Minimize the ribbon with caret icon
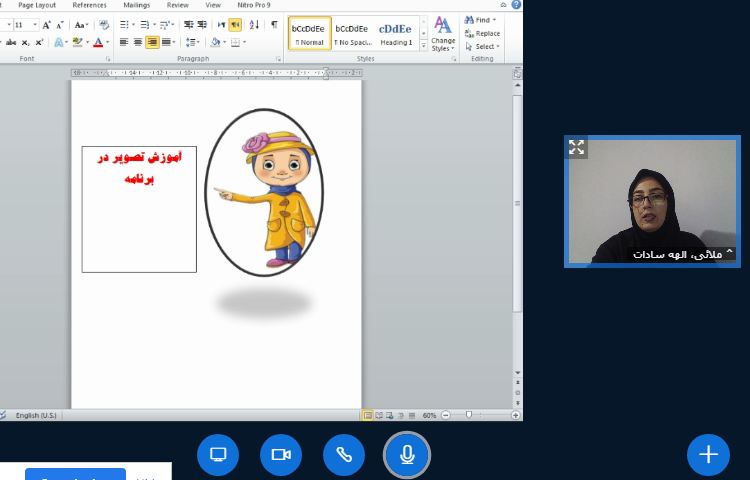The width and height of the screenshot is (750, 480). point(504,5)
